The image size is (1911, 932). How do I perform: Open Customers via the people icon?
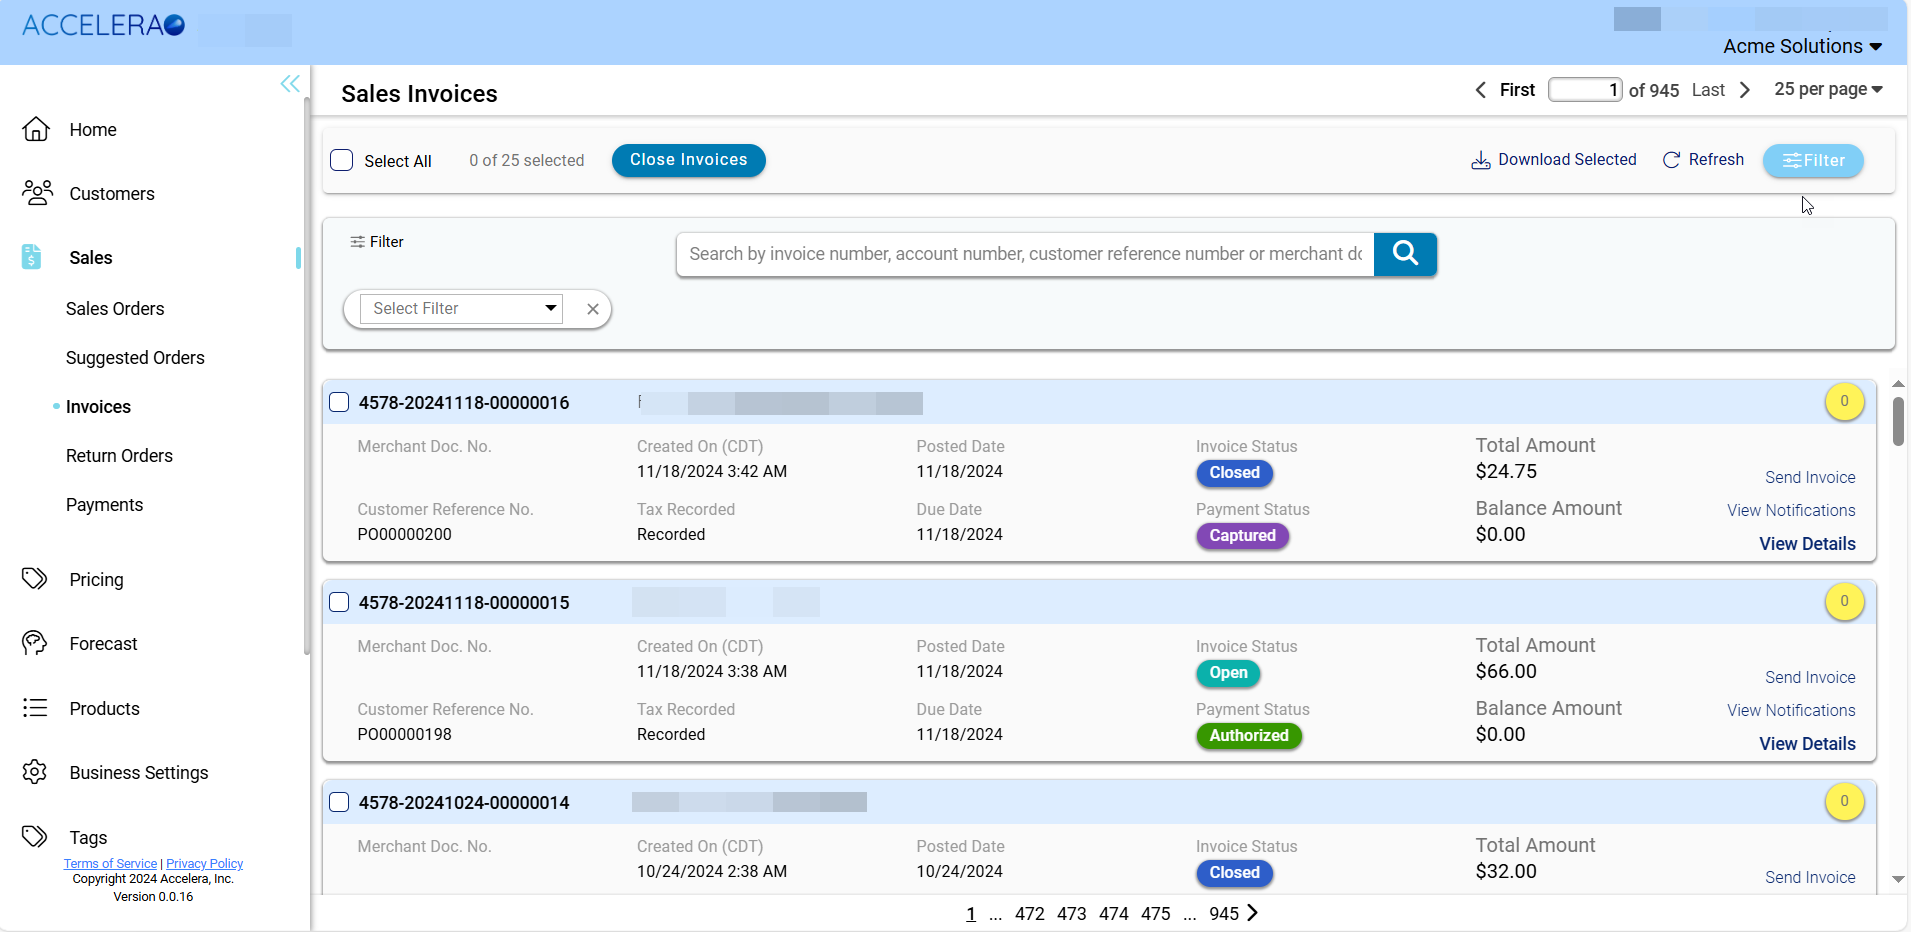37,193
